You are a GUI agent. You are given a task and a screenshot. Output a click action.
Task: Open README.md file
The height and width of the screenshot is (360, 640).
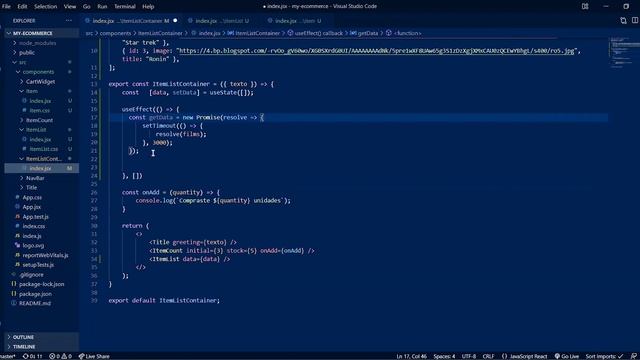(x=35, y=303)
